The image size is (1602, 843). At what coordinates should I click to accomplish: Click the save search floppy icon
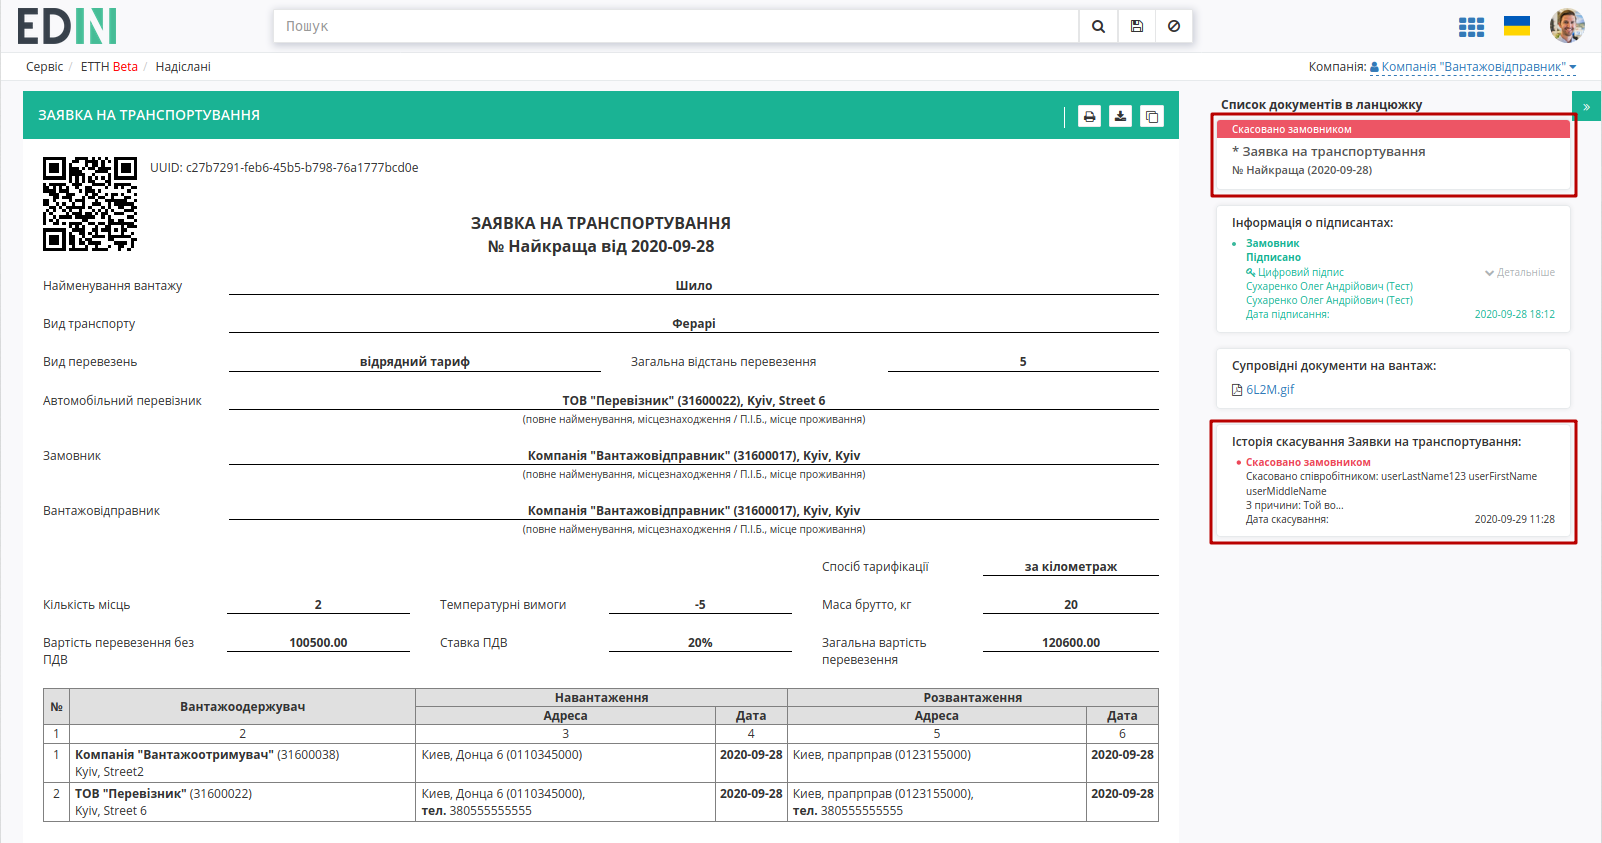[x=1137, y=26]
